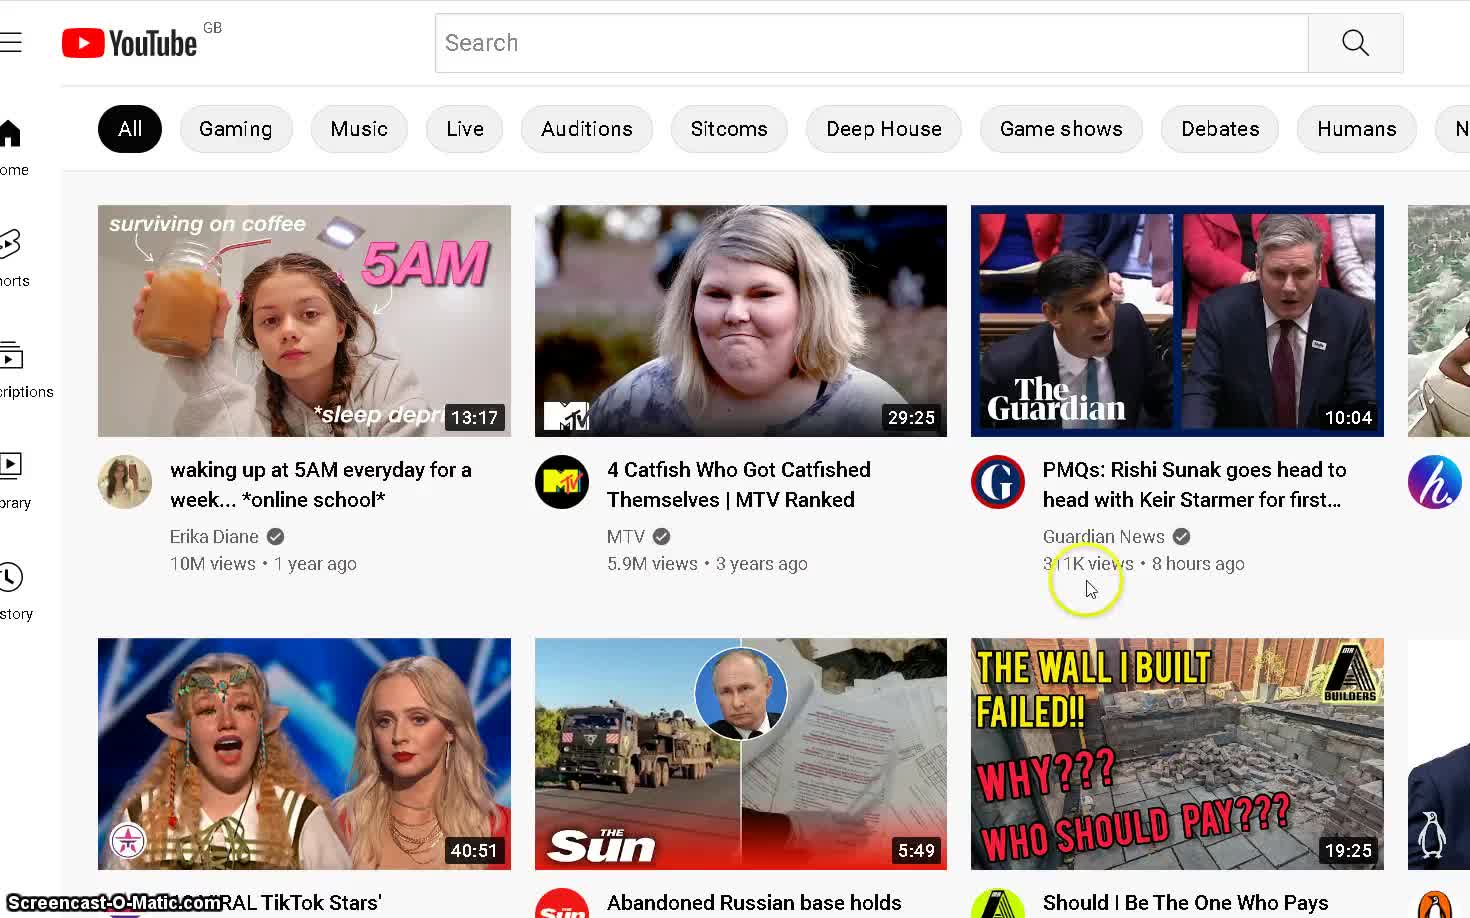Open Shorts in the sidebar

tap(13, 258)
